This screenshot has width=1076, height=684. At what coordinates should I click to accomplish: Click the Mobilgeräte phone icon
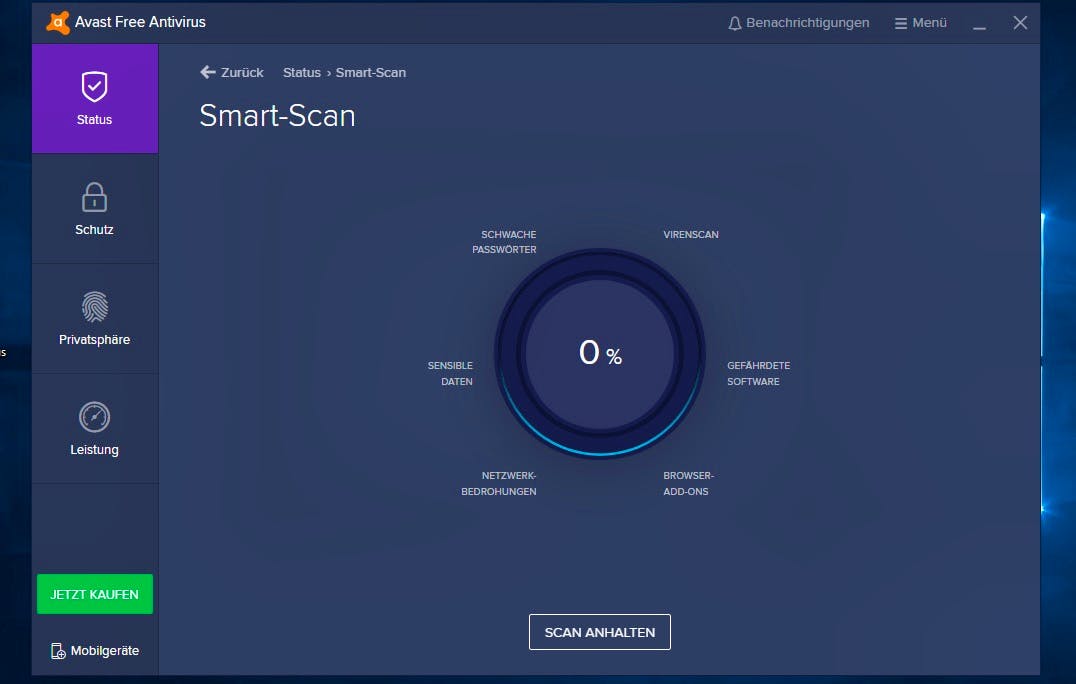point(58,651)
